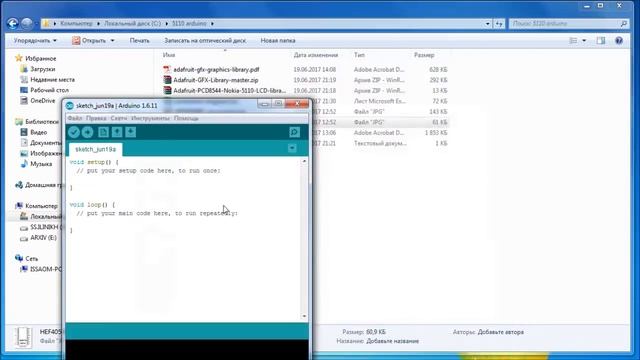640x360 pixels.
Task: Select ARXIV (E:) drive
Action: 43,238
